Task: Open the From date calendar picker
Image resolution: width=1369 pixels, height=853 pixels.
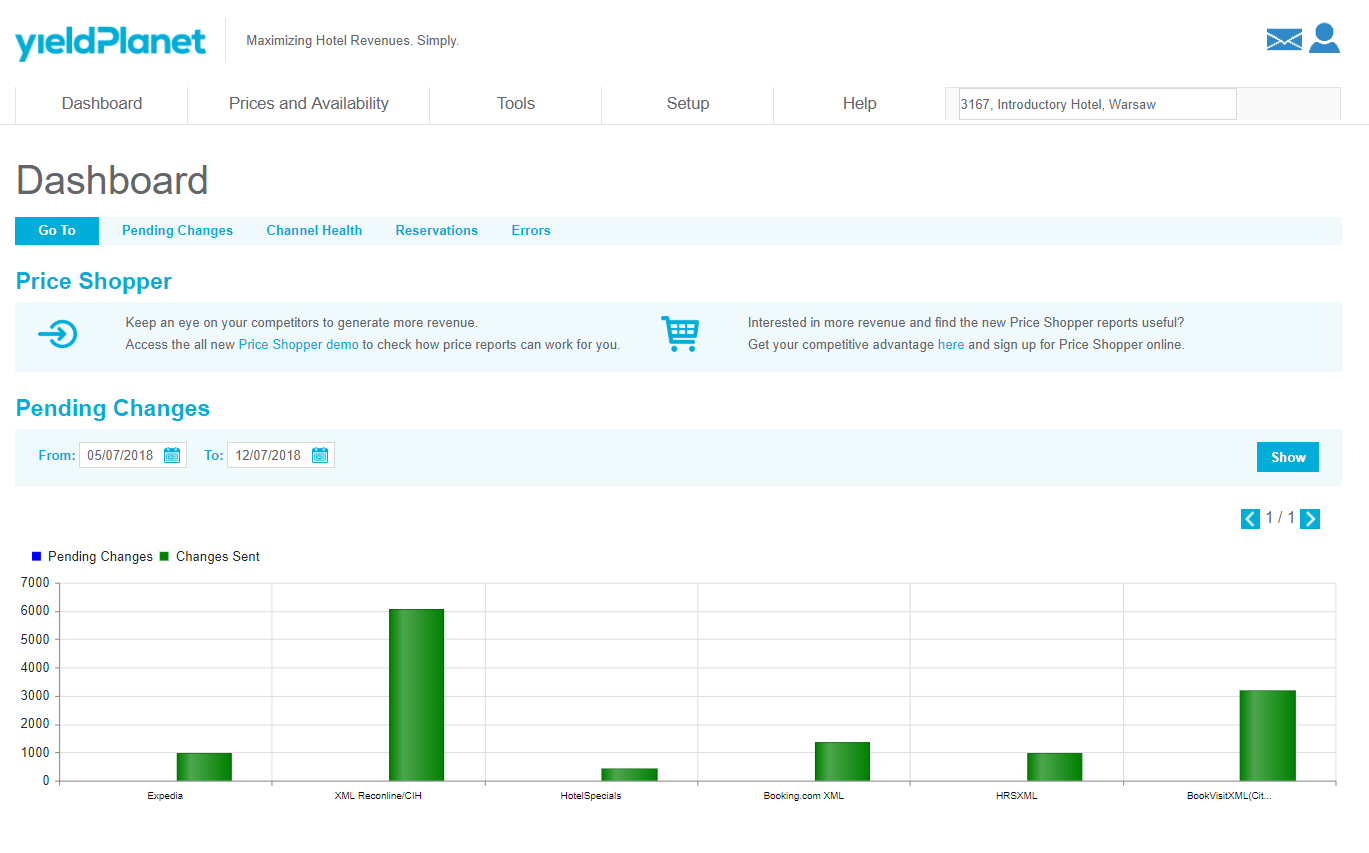Action: tap(172, 456)
